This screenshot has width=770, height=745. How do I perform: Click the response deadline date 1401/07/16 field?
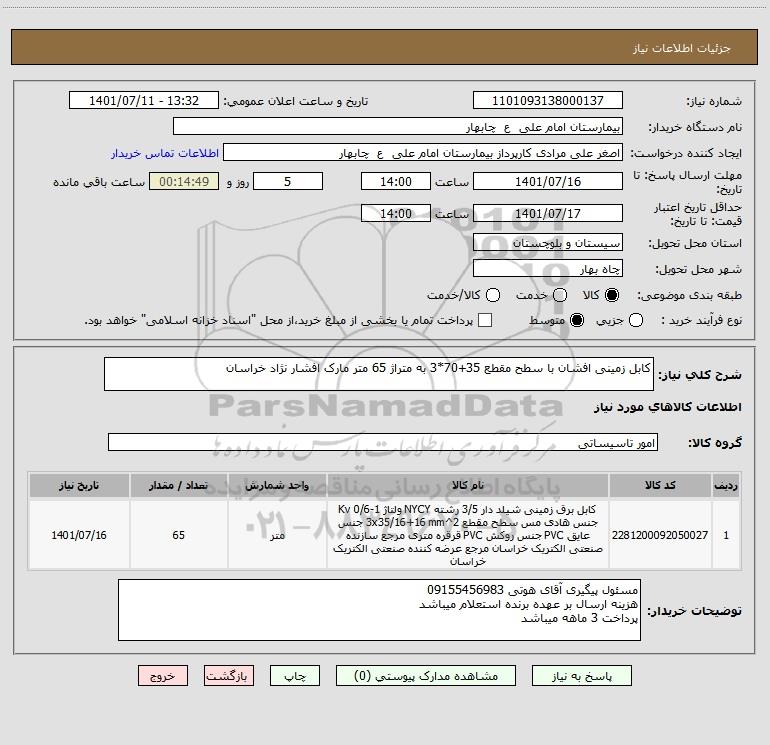click(548, 181)
